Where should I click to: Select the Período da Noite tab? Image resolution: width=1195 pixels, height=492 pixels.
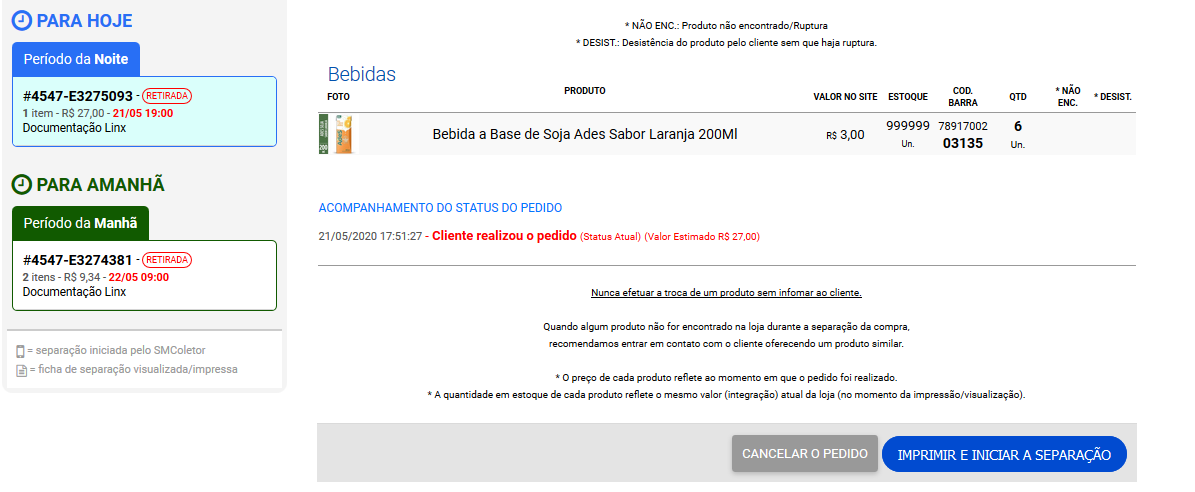pyautogui.click(x=76, y=59)
